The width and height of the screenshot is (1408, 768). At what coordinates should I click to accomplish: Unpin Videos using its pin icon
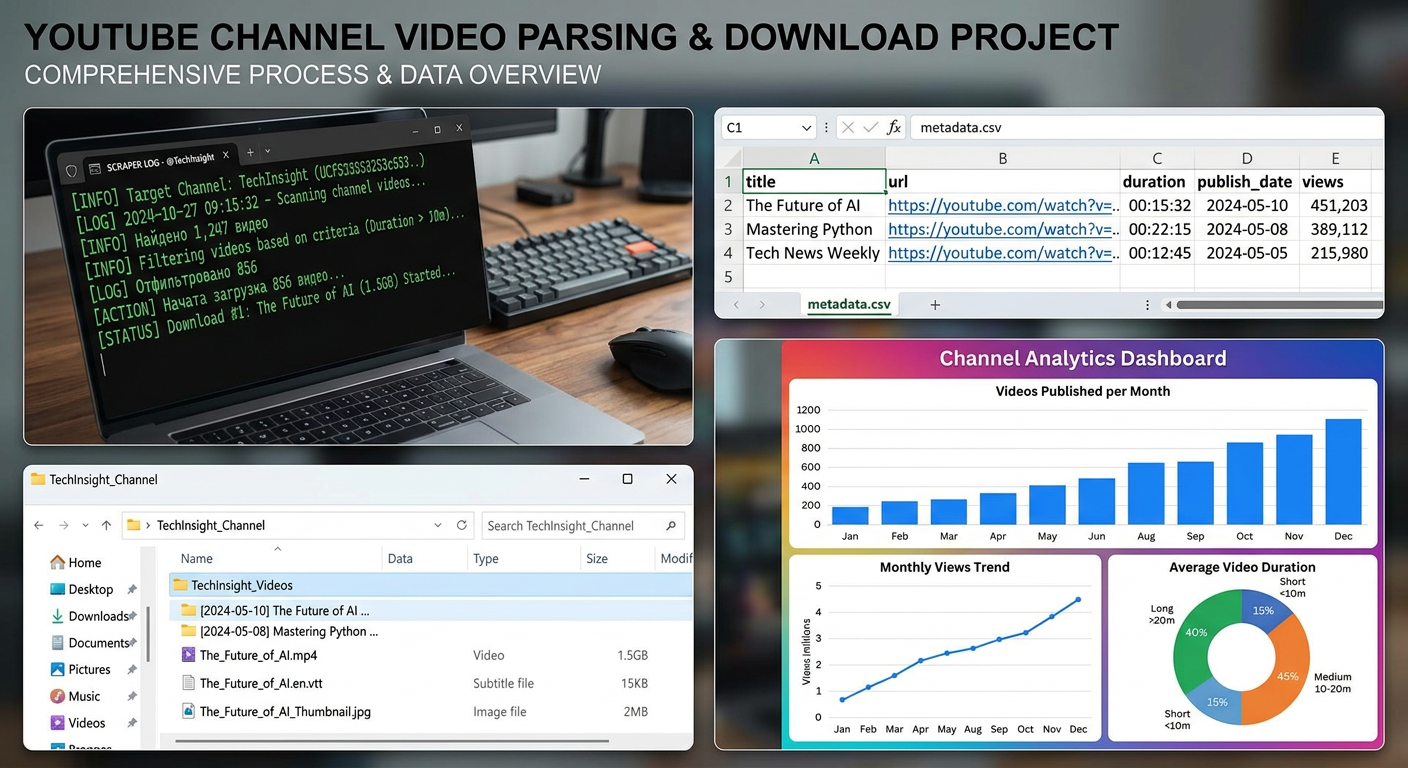click(132, 723)
